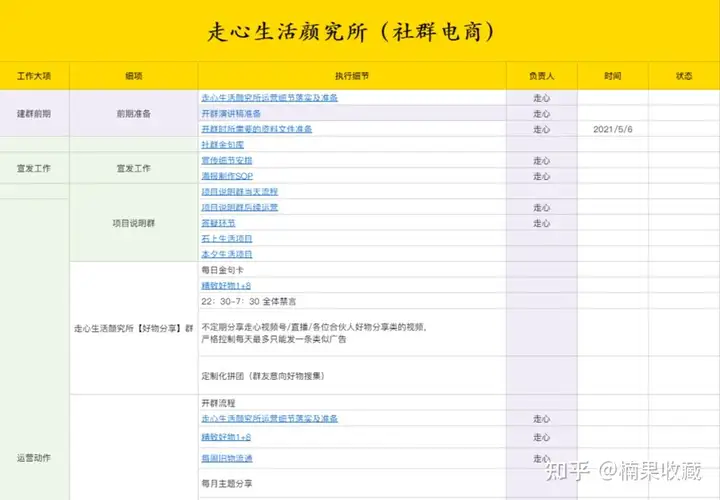Select the date cell 2021/5/6
The width and height of the screenshot is (720, 500).
pyautogui.click(x=613, y=129)
